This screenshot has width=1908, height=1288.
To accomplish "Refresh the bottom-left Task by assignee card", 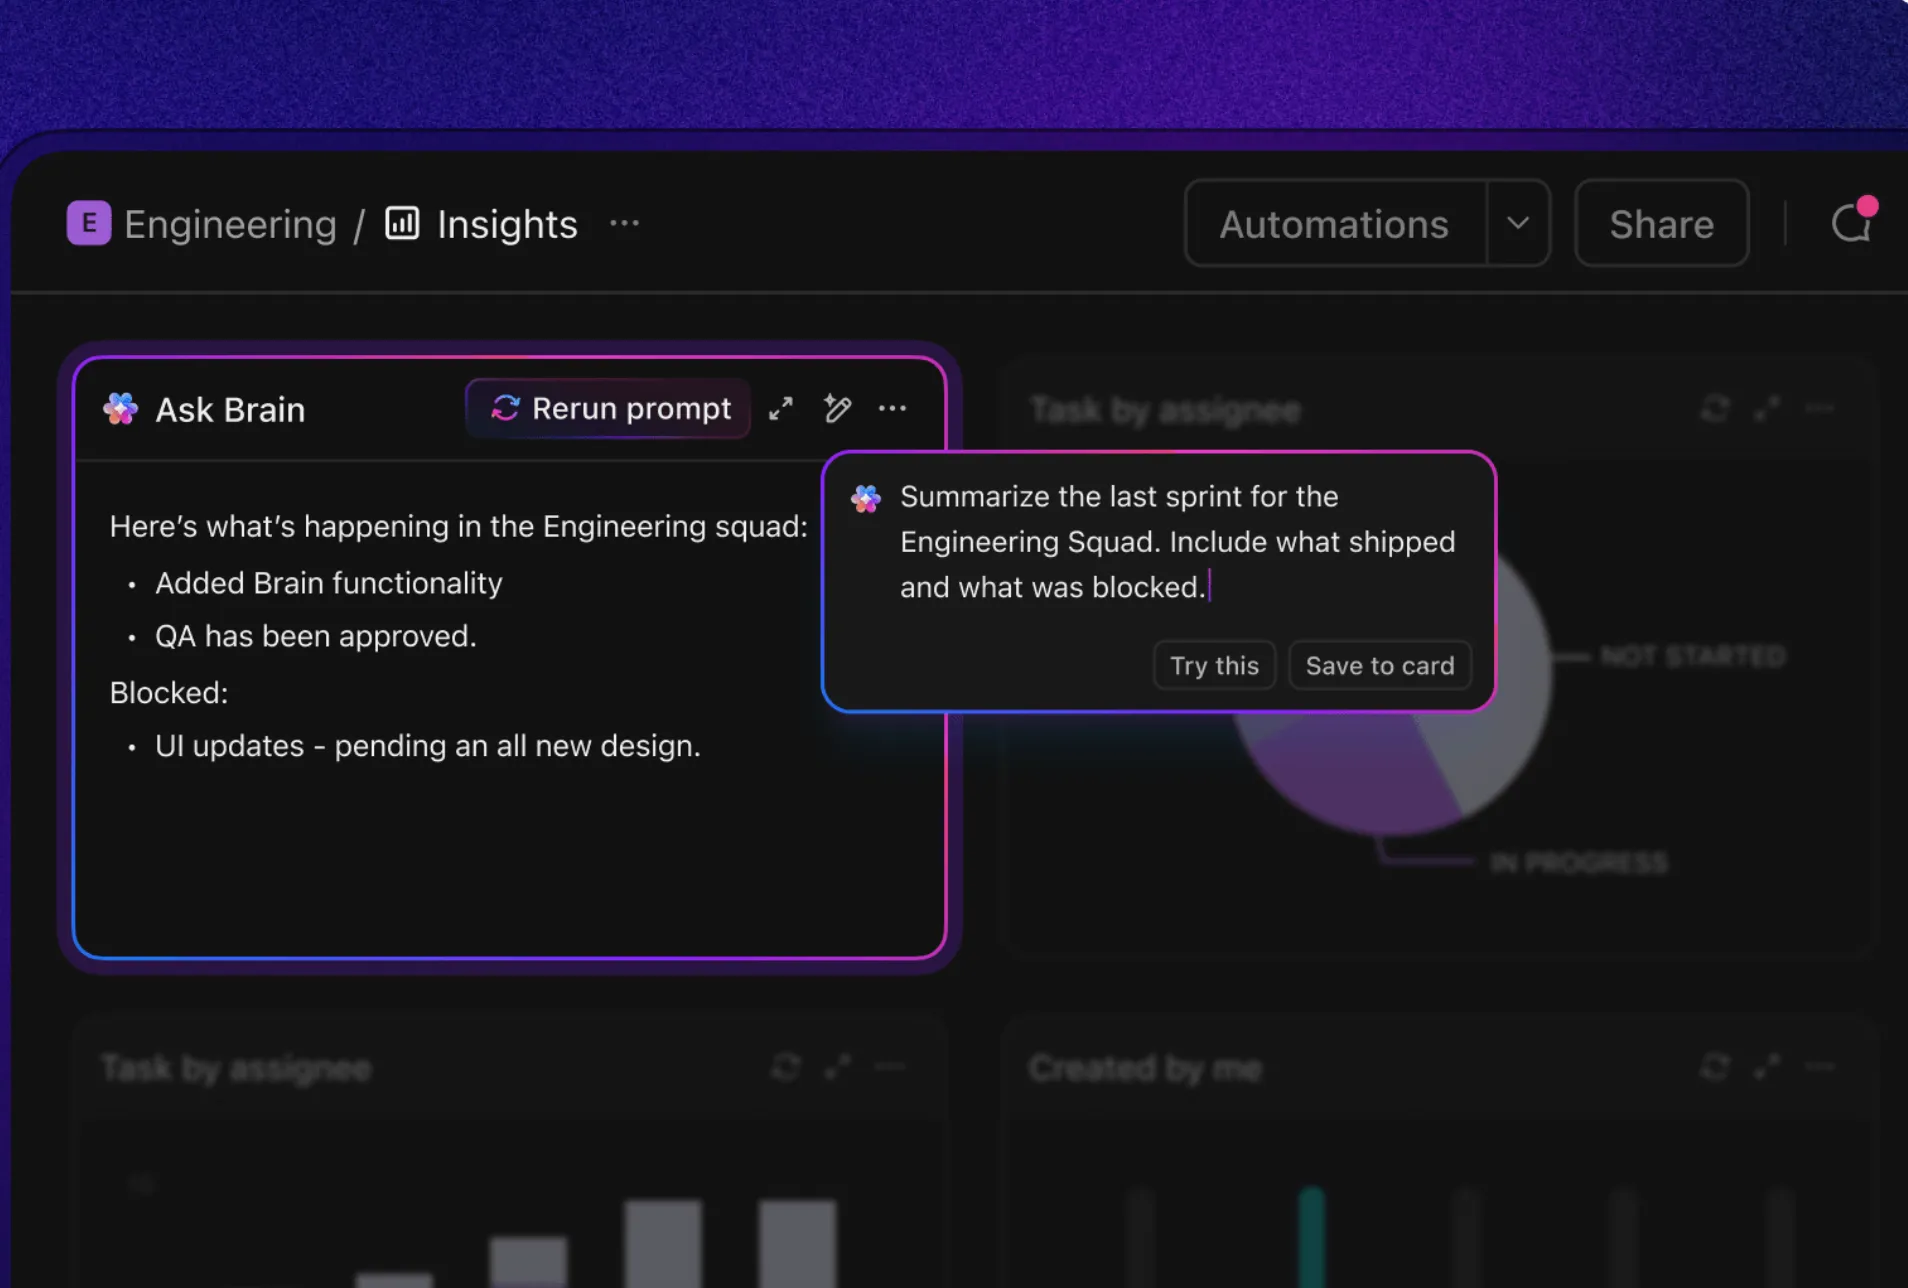I will [x=786, y=1067].
